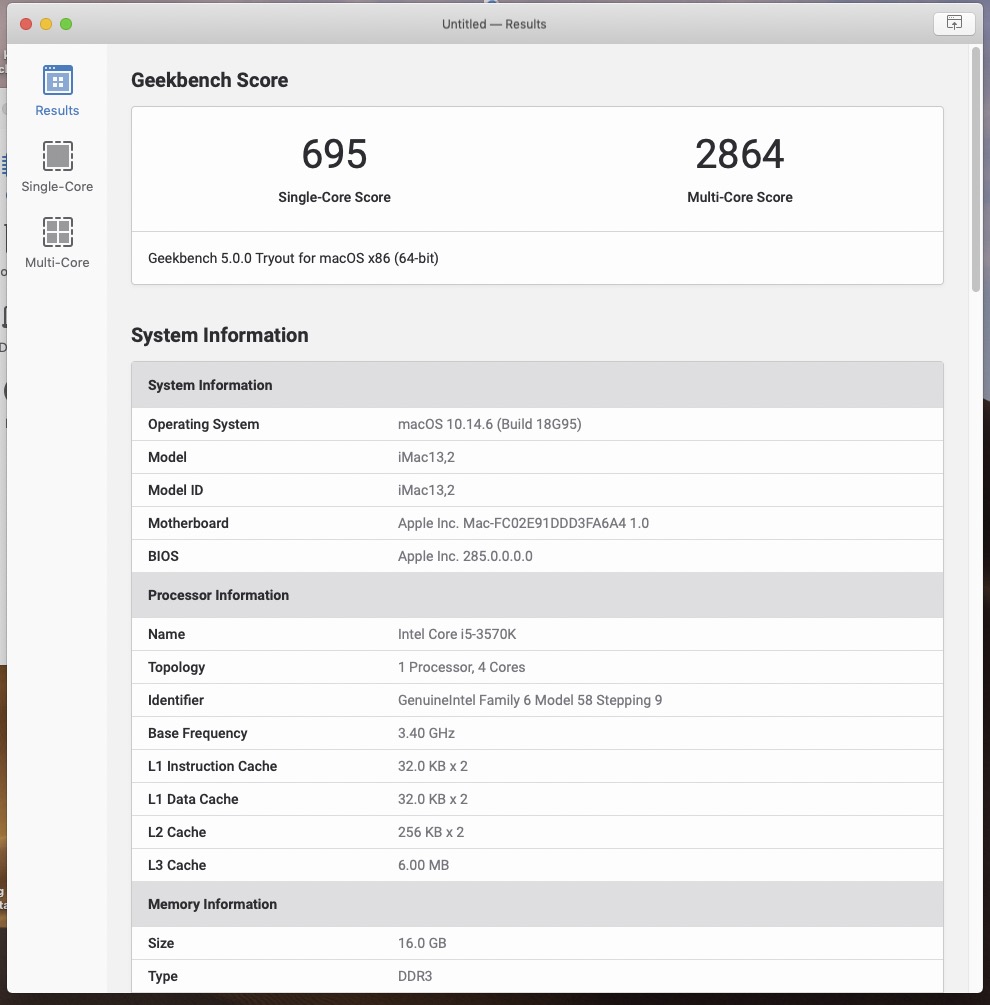Click the System Information page heading

pos(220,335)
